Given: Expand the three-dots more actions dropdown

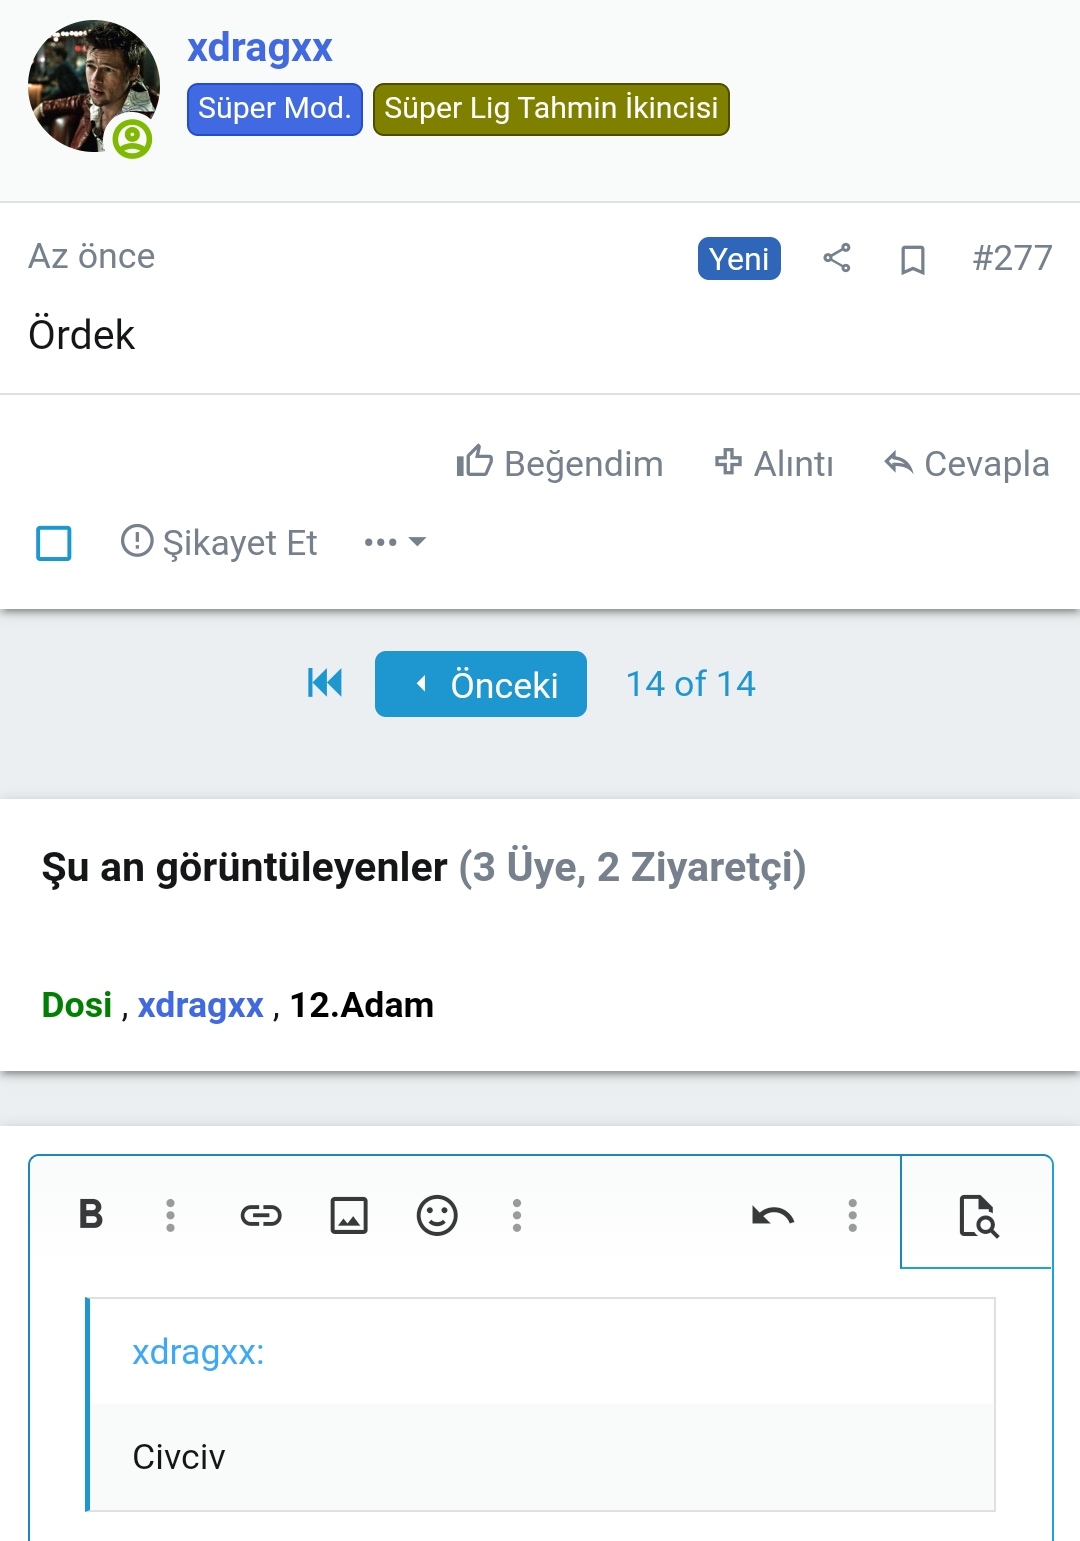Looking at the screenshot, I should tap(395, 542).
